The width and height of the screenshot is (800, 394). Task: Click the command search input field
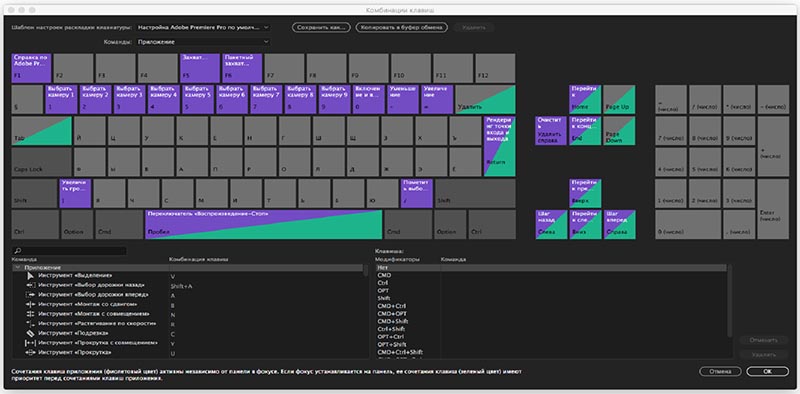point(69,251)
